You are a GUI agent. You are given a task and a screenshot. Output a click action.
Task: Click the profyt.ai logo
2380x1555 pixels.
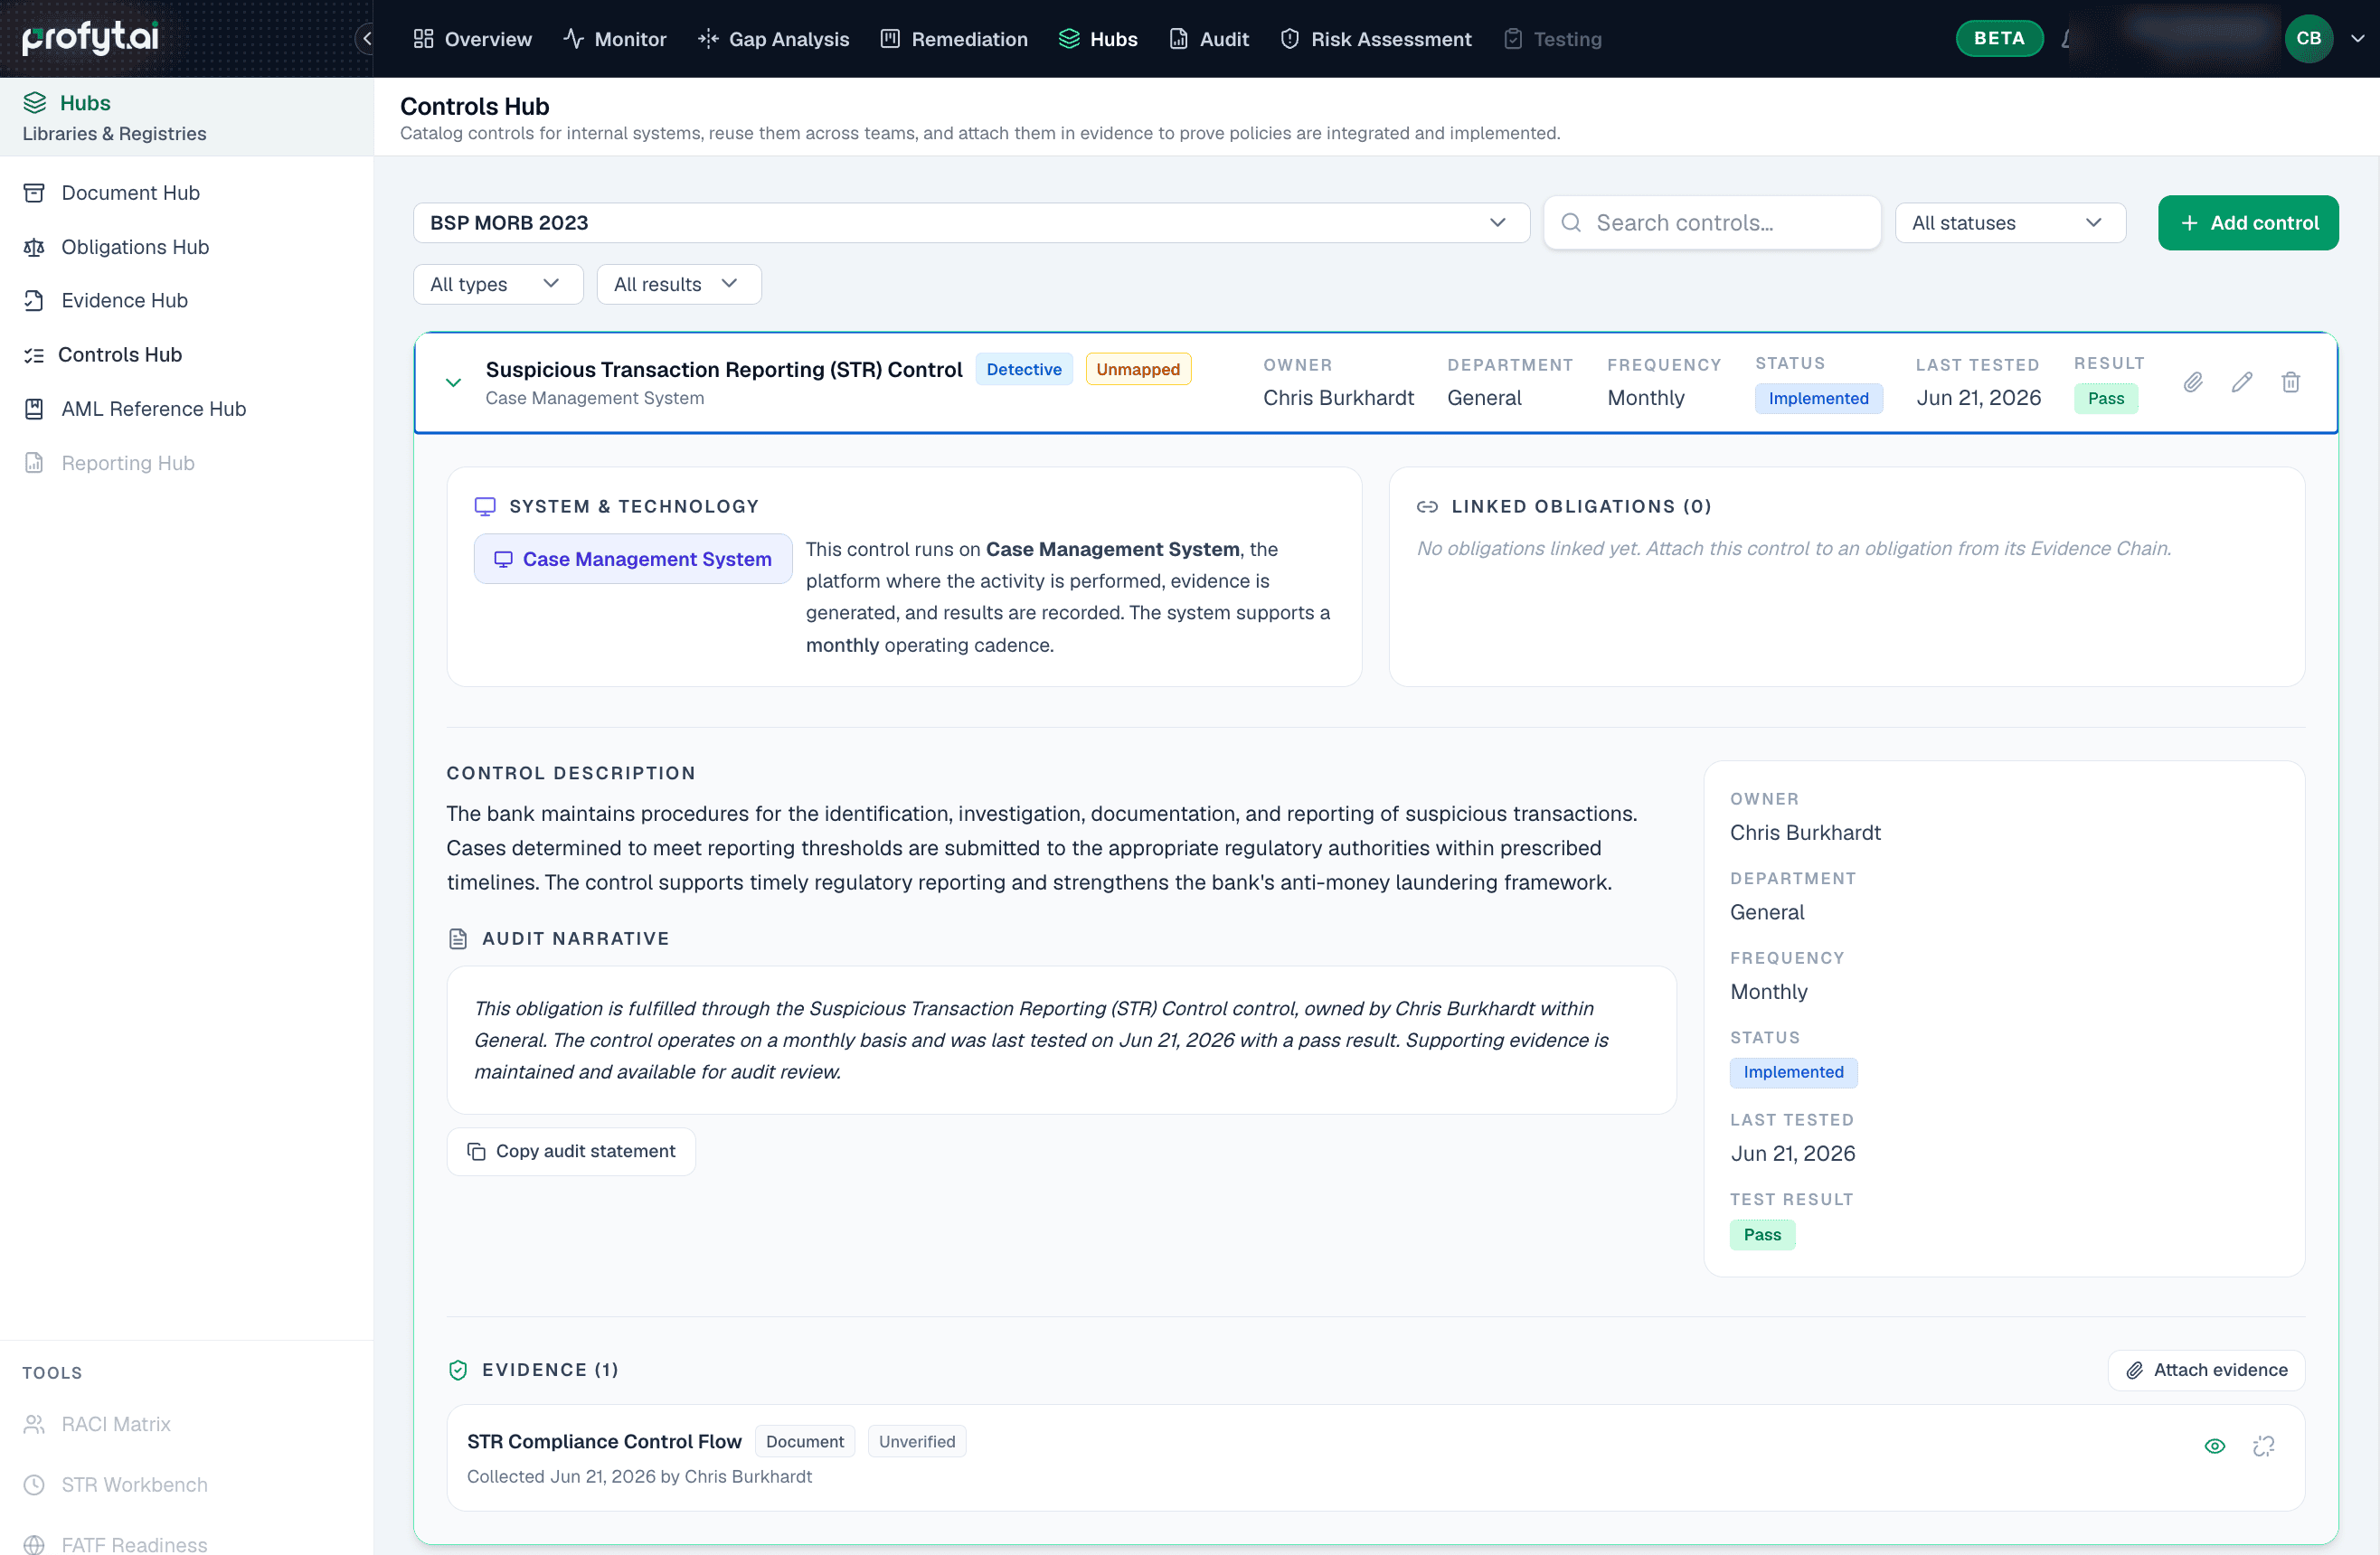91,38
